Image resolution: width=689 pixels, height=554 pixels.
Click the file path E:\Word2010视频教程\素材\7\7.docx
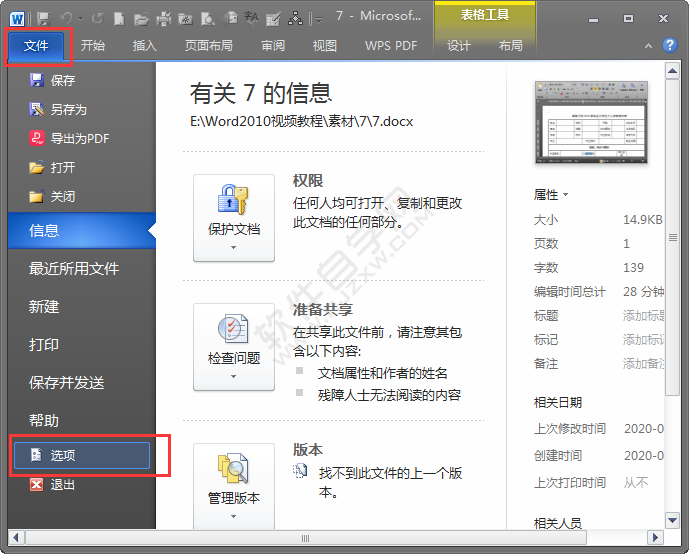click(x=301, y=121)
